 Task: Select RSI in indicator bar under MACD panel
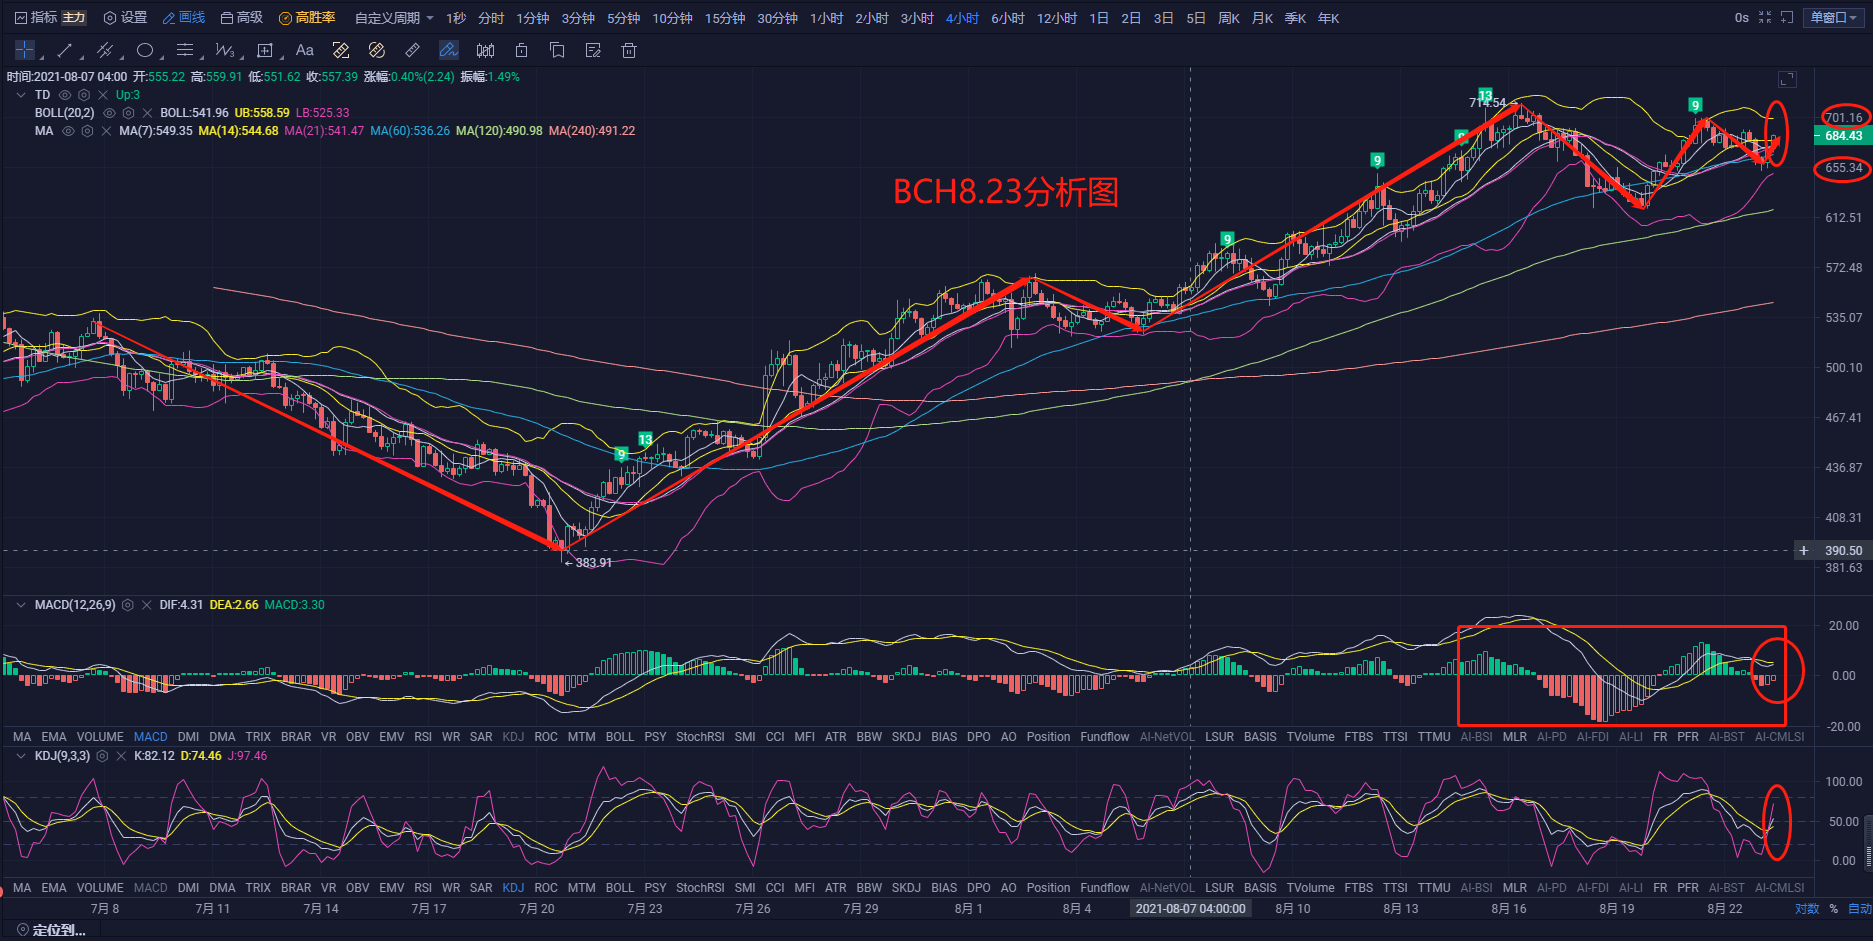(423, 737)
